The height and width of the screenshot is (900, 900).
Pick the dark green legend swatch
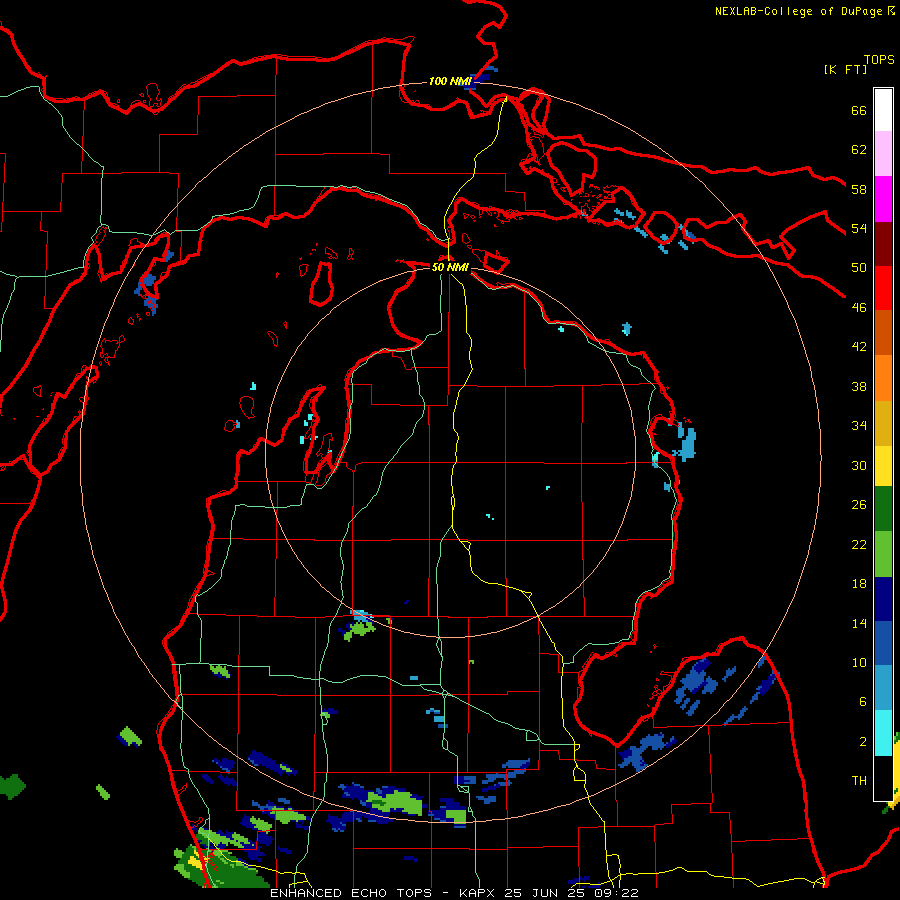click(x=883, y=509)
